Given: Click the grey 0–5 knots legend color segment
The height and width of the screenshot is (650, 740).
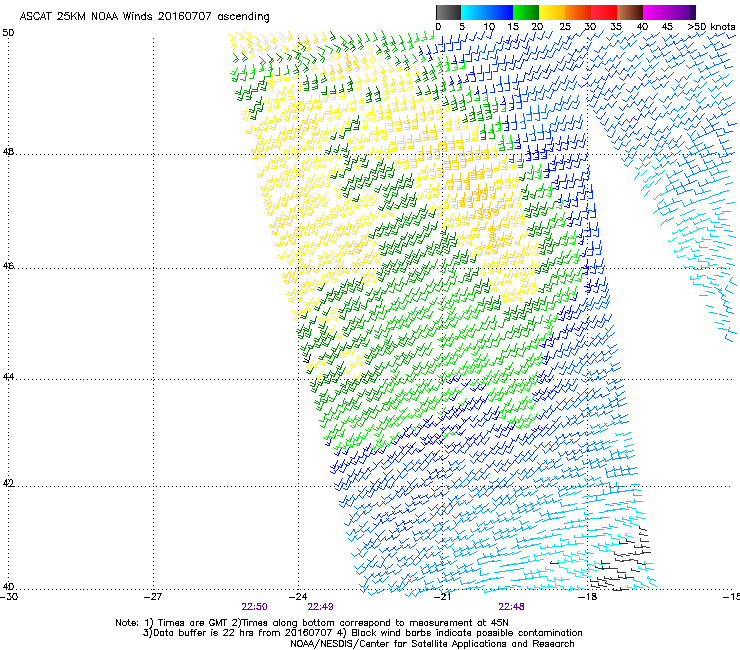Looking at the screenshot, I should point(448,12).
